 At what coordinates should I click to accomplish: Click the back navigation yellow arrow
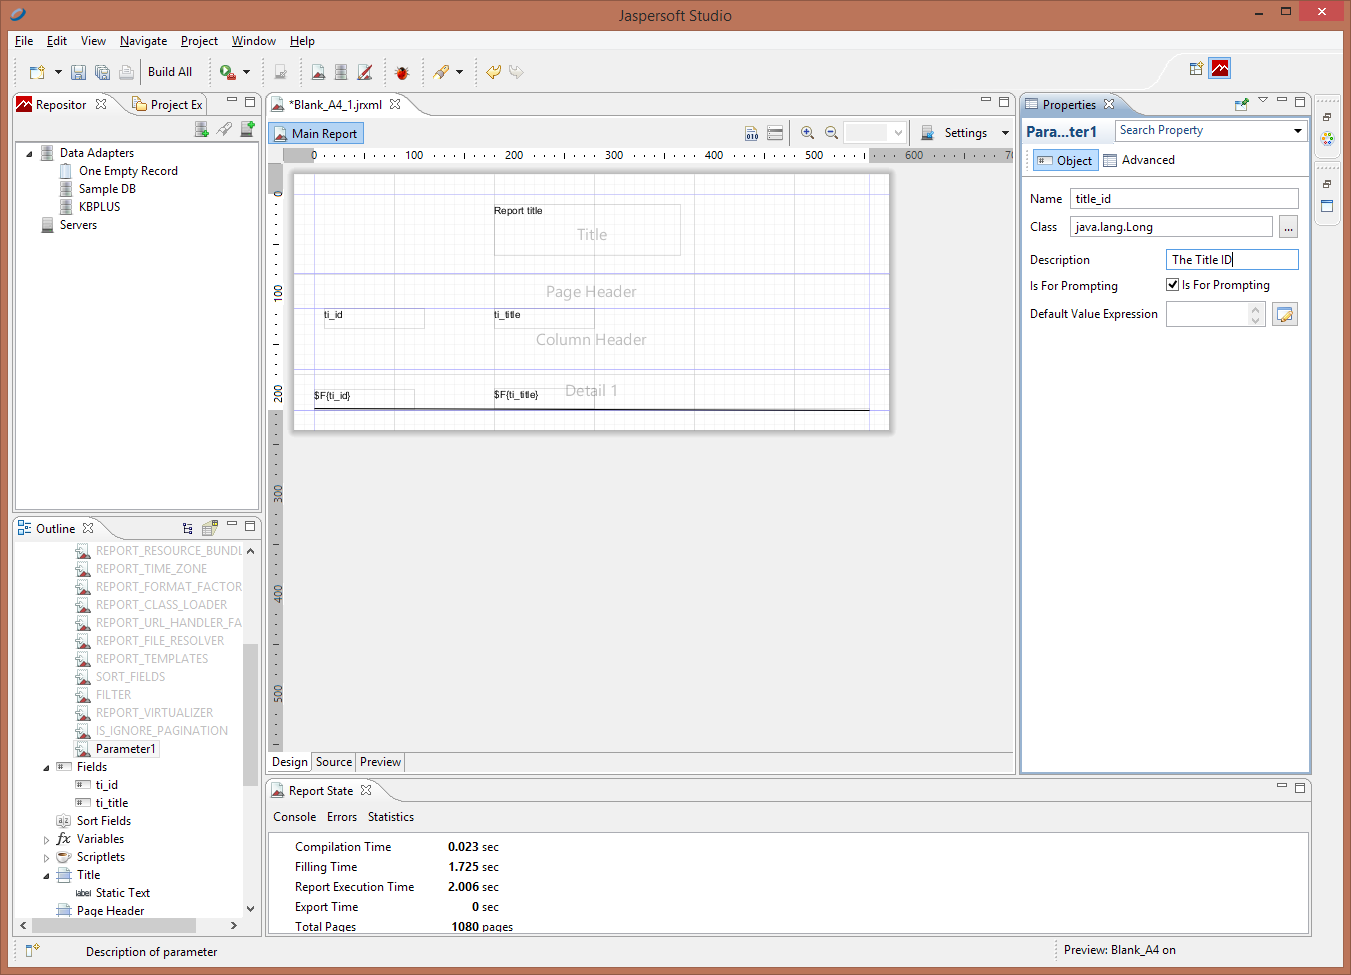point(493,72)
